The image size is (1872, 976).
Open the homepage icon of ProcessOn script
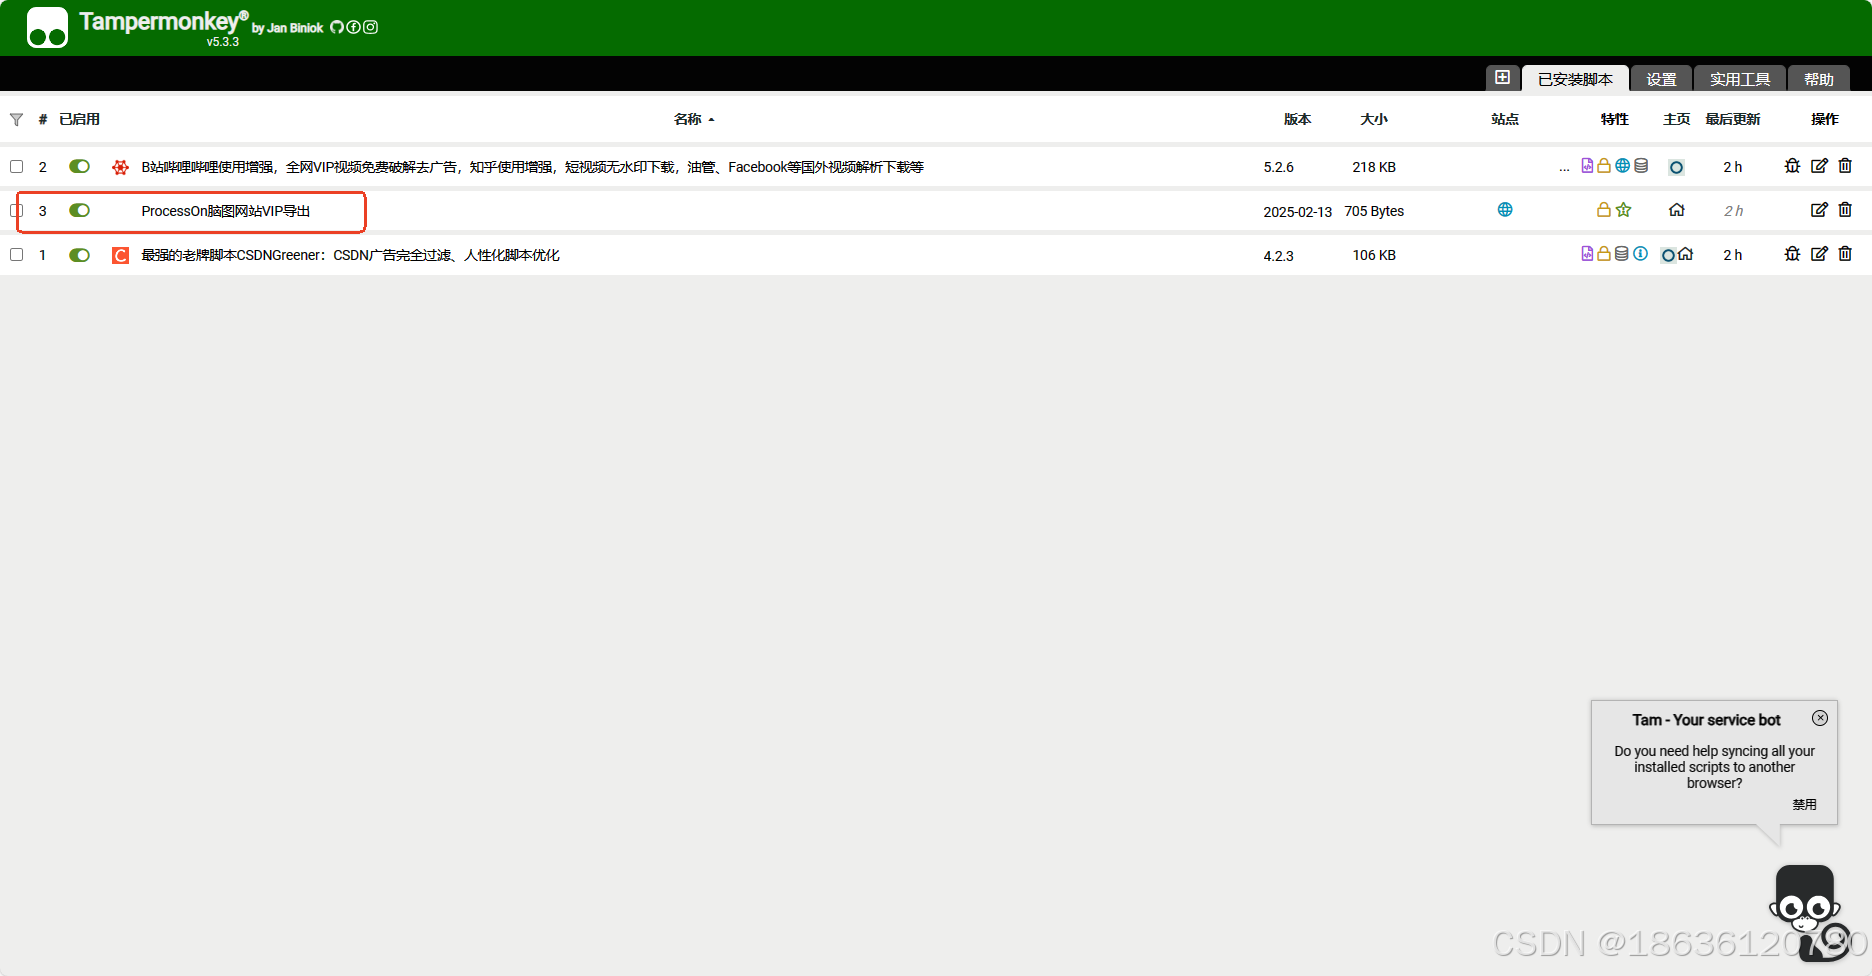[1677, 210]
